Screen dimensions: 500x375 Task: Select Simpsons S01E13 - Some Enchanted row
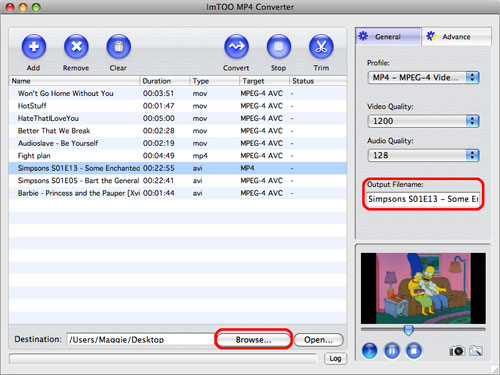(x=178, y=168)
